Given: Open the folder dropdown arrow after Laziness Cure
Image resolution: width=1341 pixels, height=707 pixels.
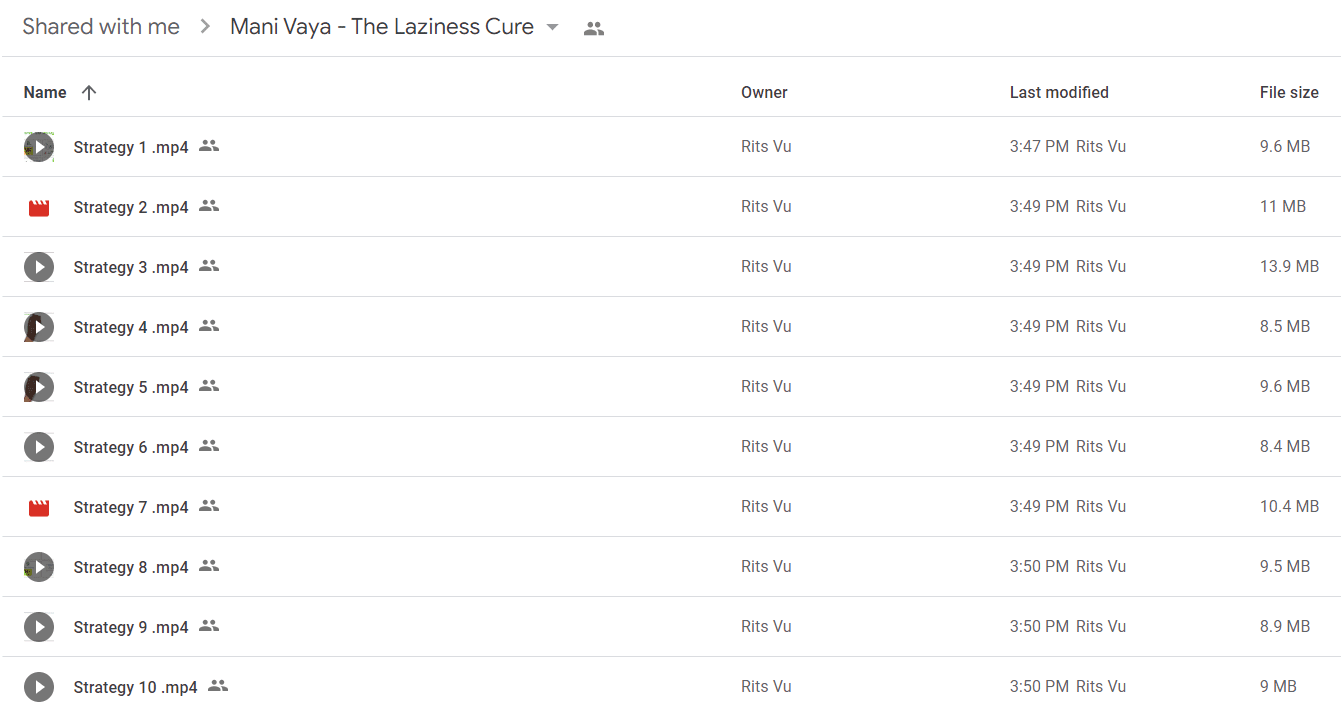Looking at the screenshot, I should click(553, 27).
